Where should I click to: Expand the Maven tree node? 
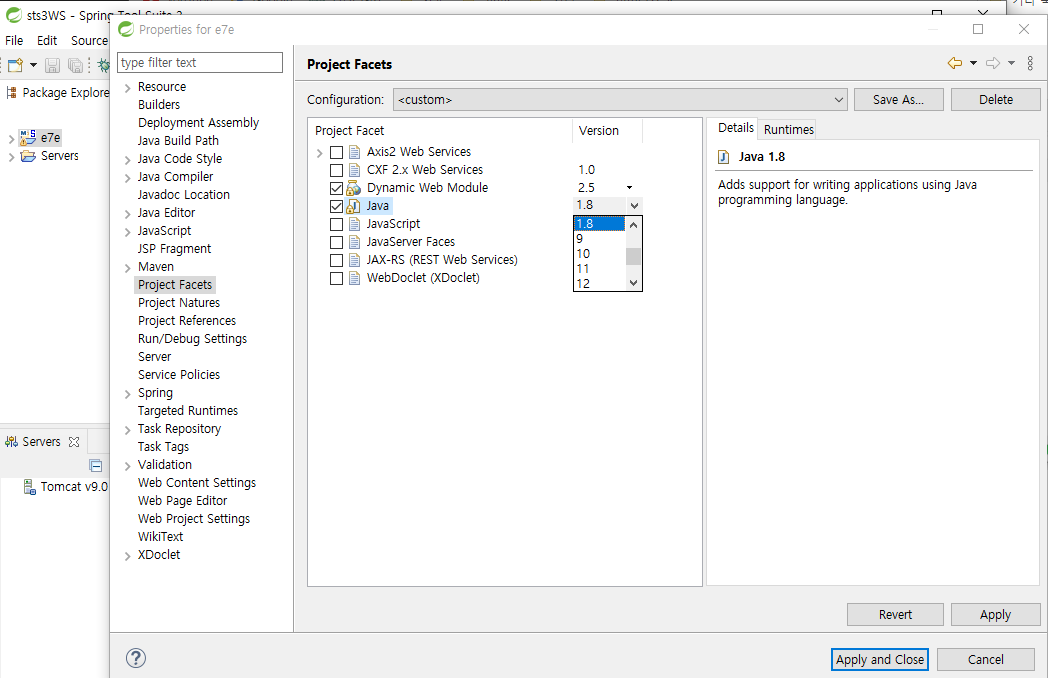(127, 268)
